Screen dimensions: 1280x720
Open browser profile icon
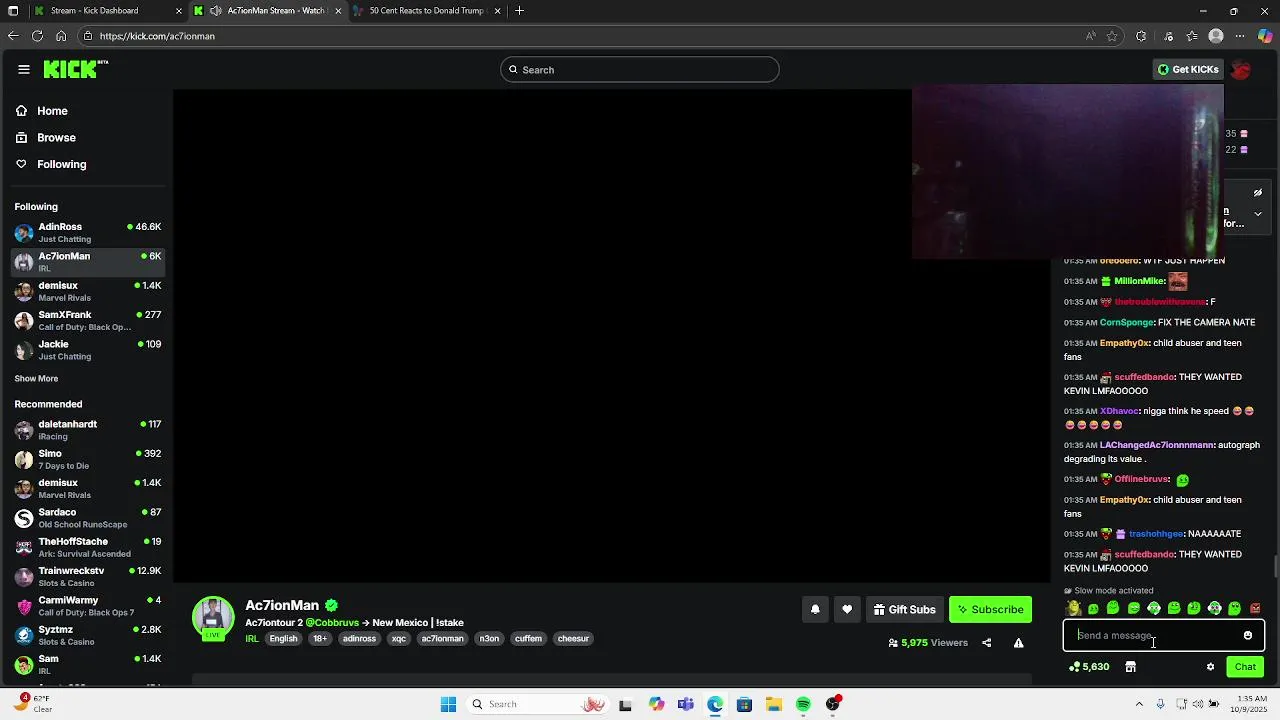(x=1216, y=36)
